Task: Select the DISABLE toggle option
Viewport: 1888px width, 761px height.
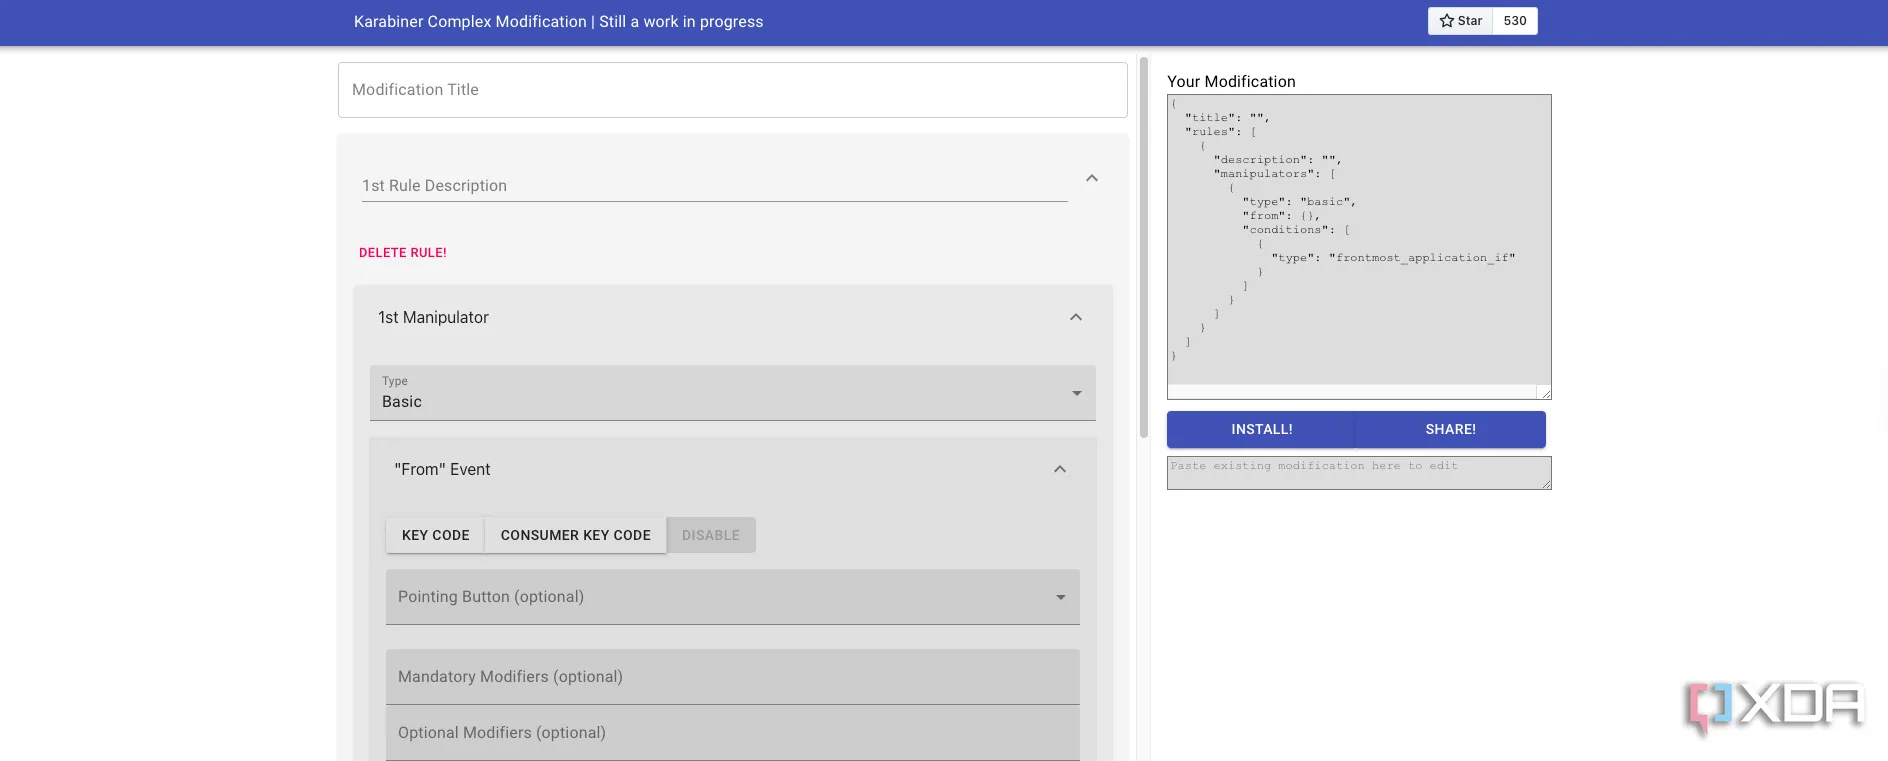Action: tap(711, 535)
